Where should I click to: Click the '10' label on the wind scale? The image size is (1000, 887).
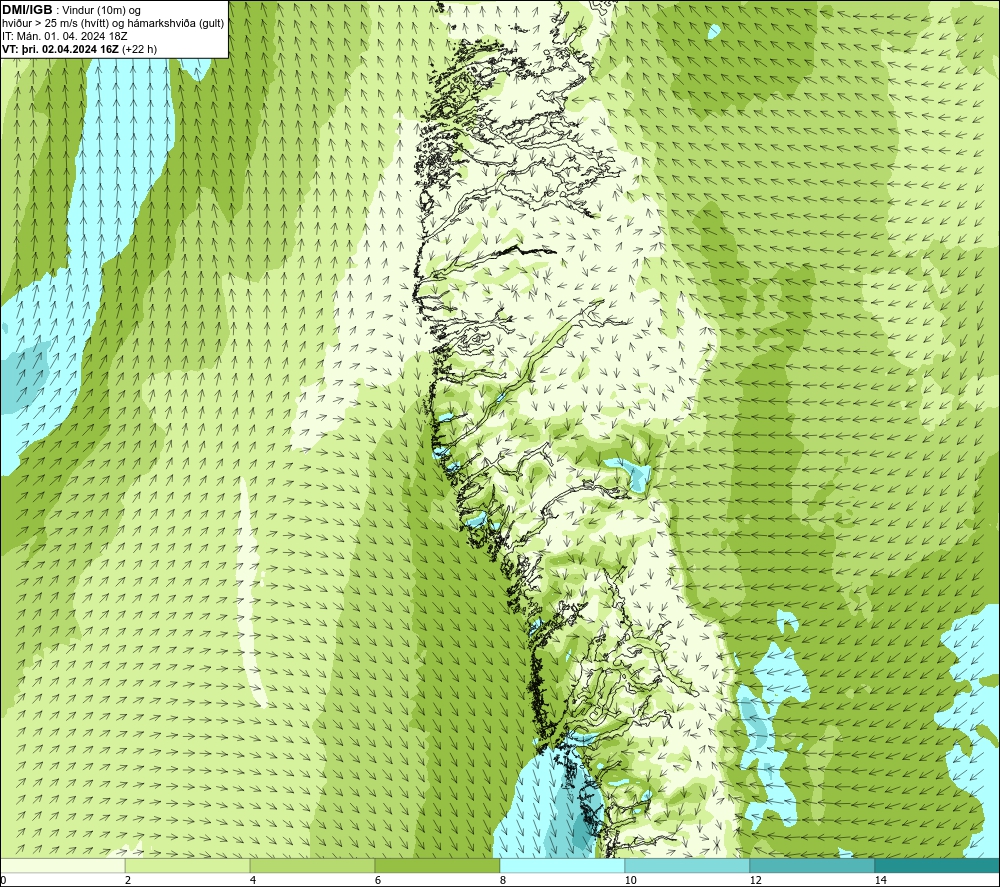(630, 881)
